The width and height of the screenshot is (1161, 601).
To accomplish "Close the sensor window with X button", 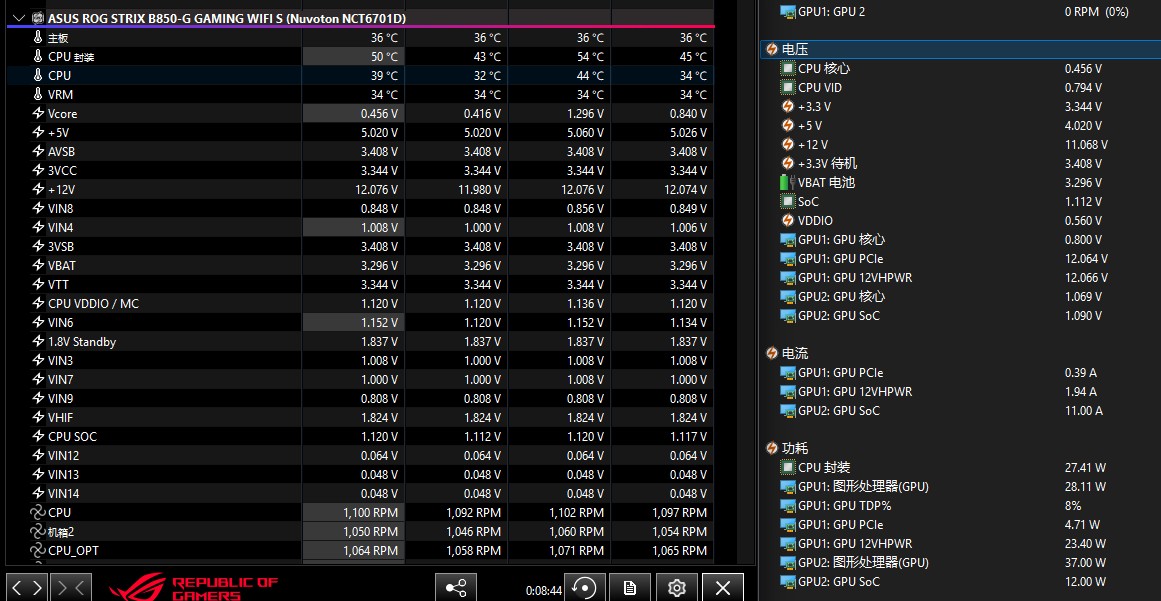I will pos(723,588).
